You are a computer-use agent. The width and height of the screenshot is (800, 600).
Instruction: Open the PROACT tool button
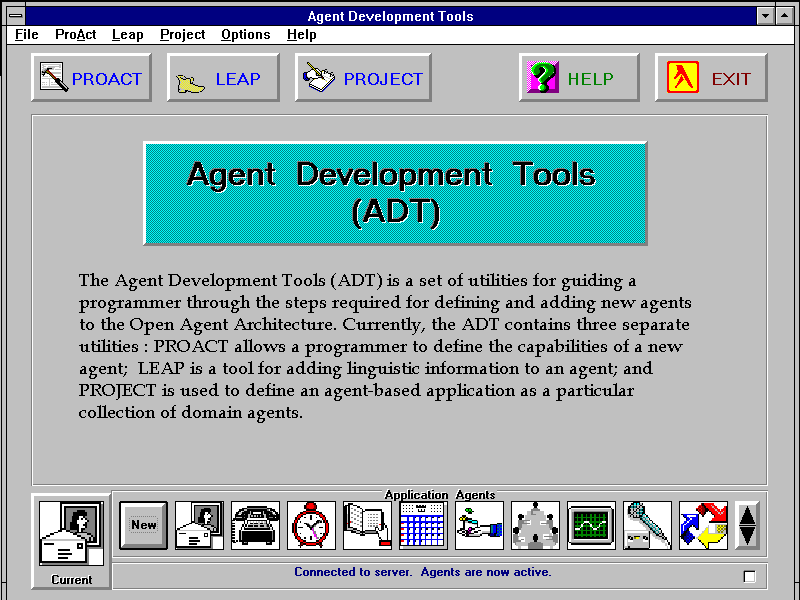[x=91, y=78]
